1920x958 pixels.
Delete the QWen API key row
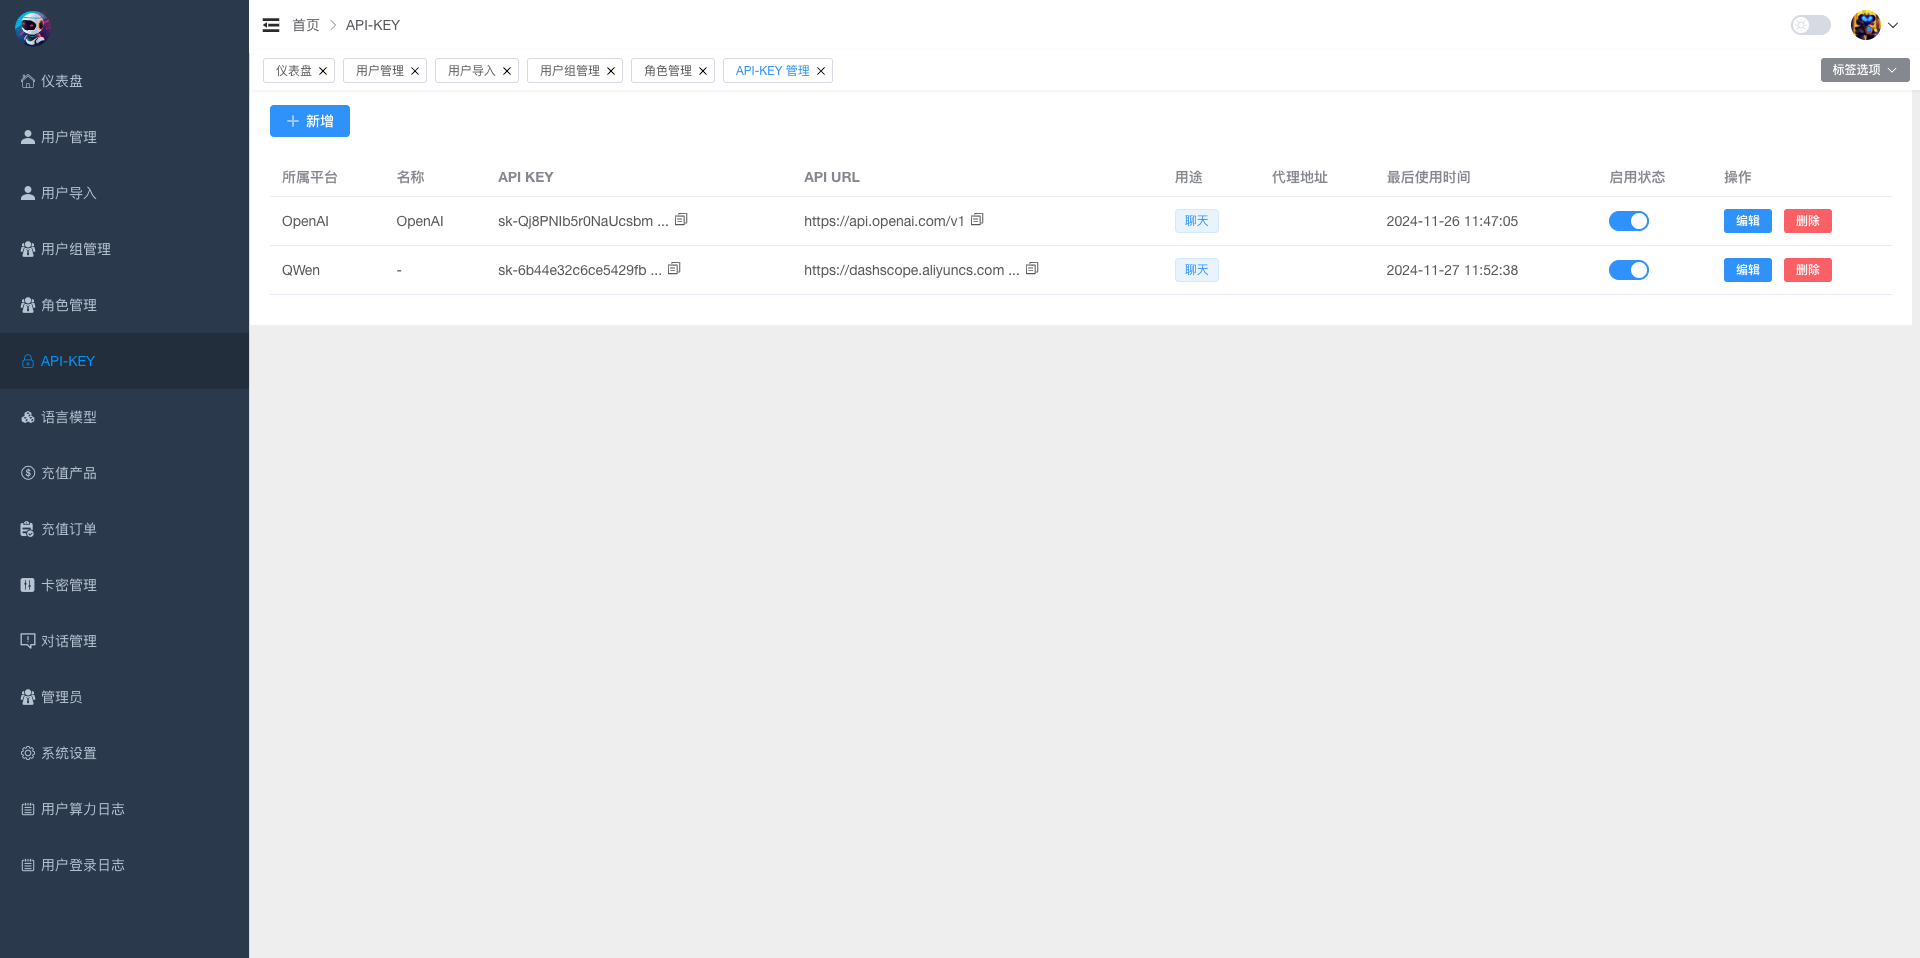coord(1807,270)
